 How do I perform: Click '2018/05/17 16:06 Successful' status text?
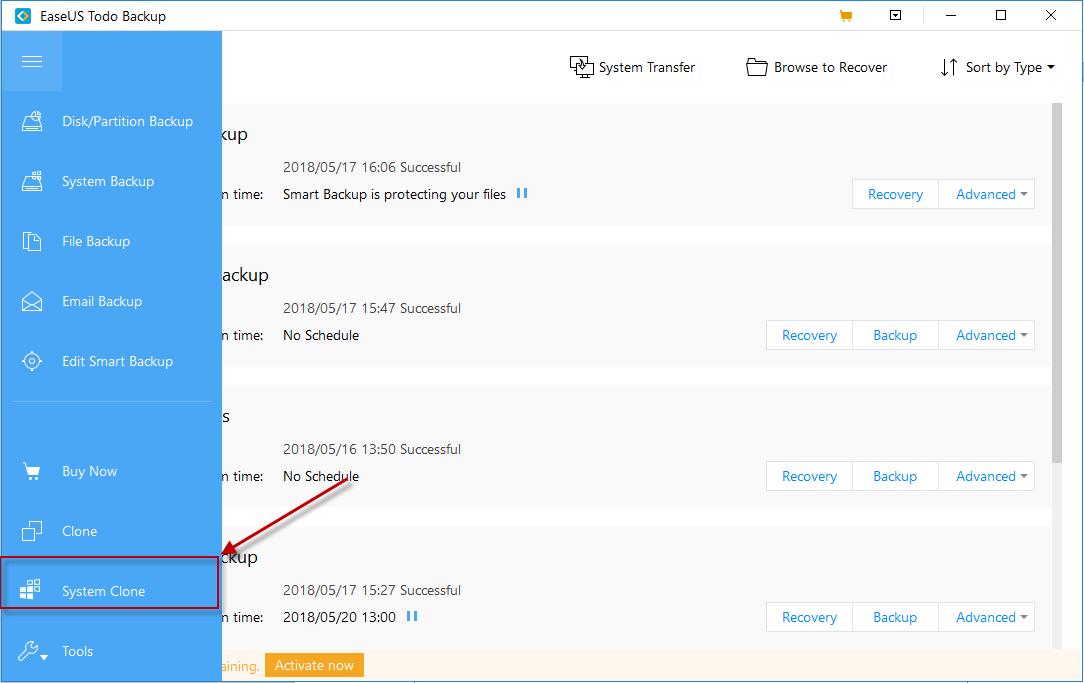372,167
